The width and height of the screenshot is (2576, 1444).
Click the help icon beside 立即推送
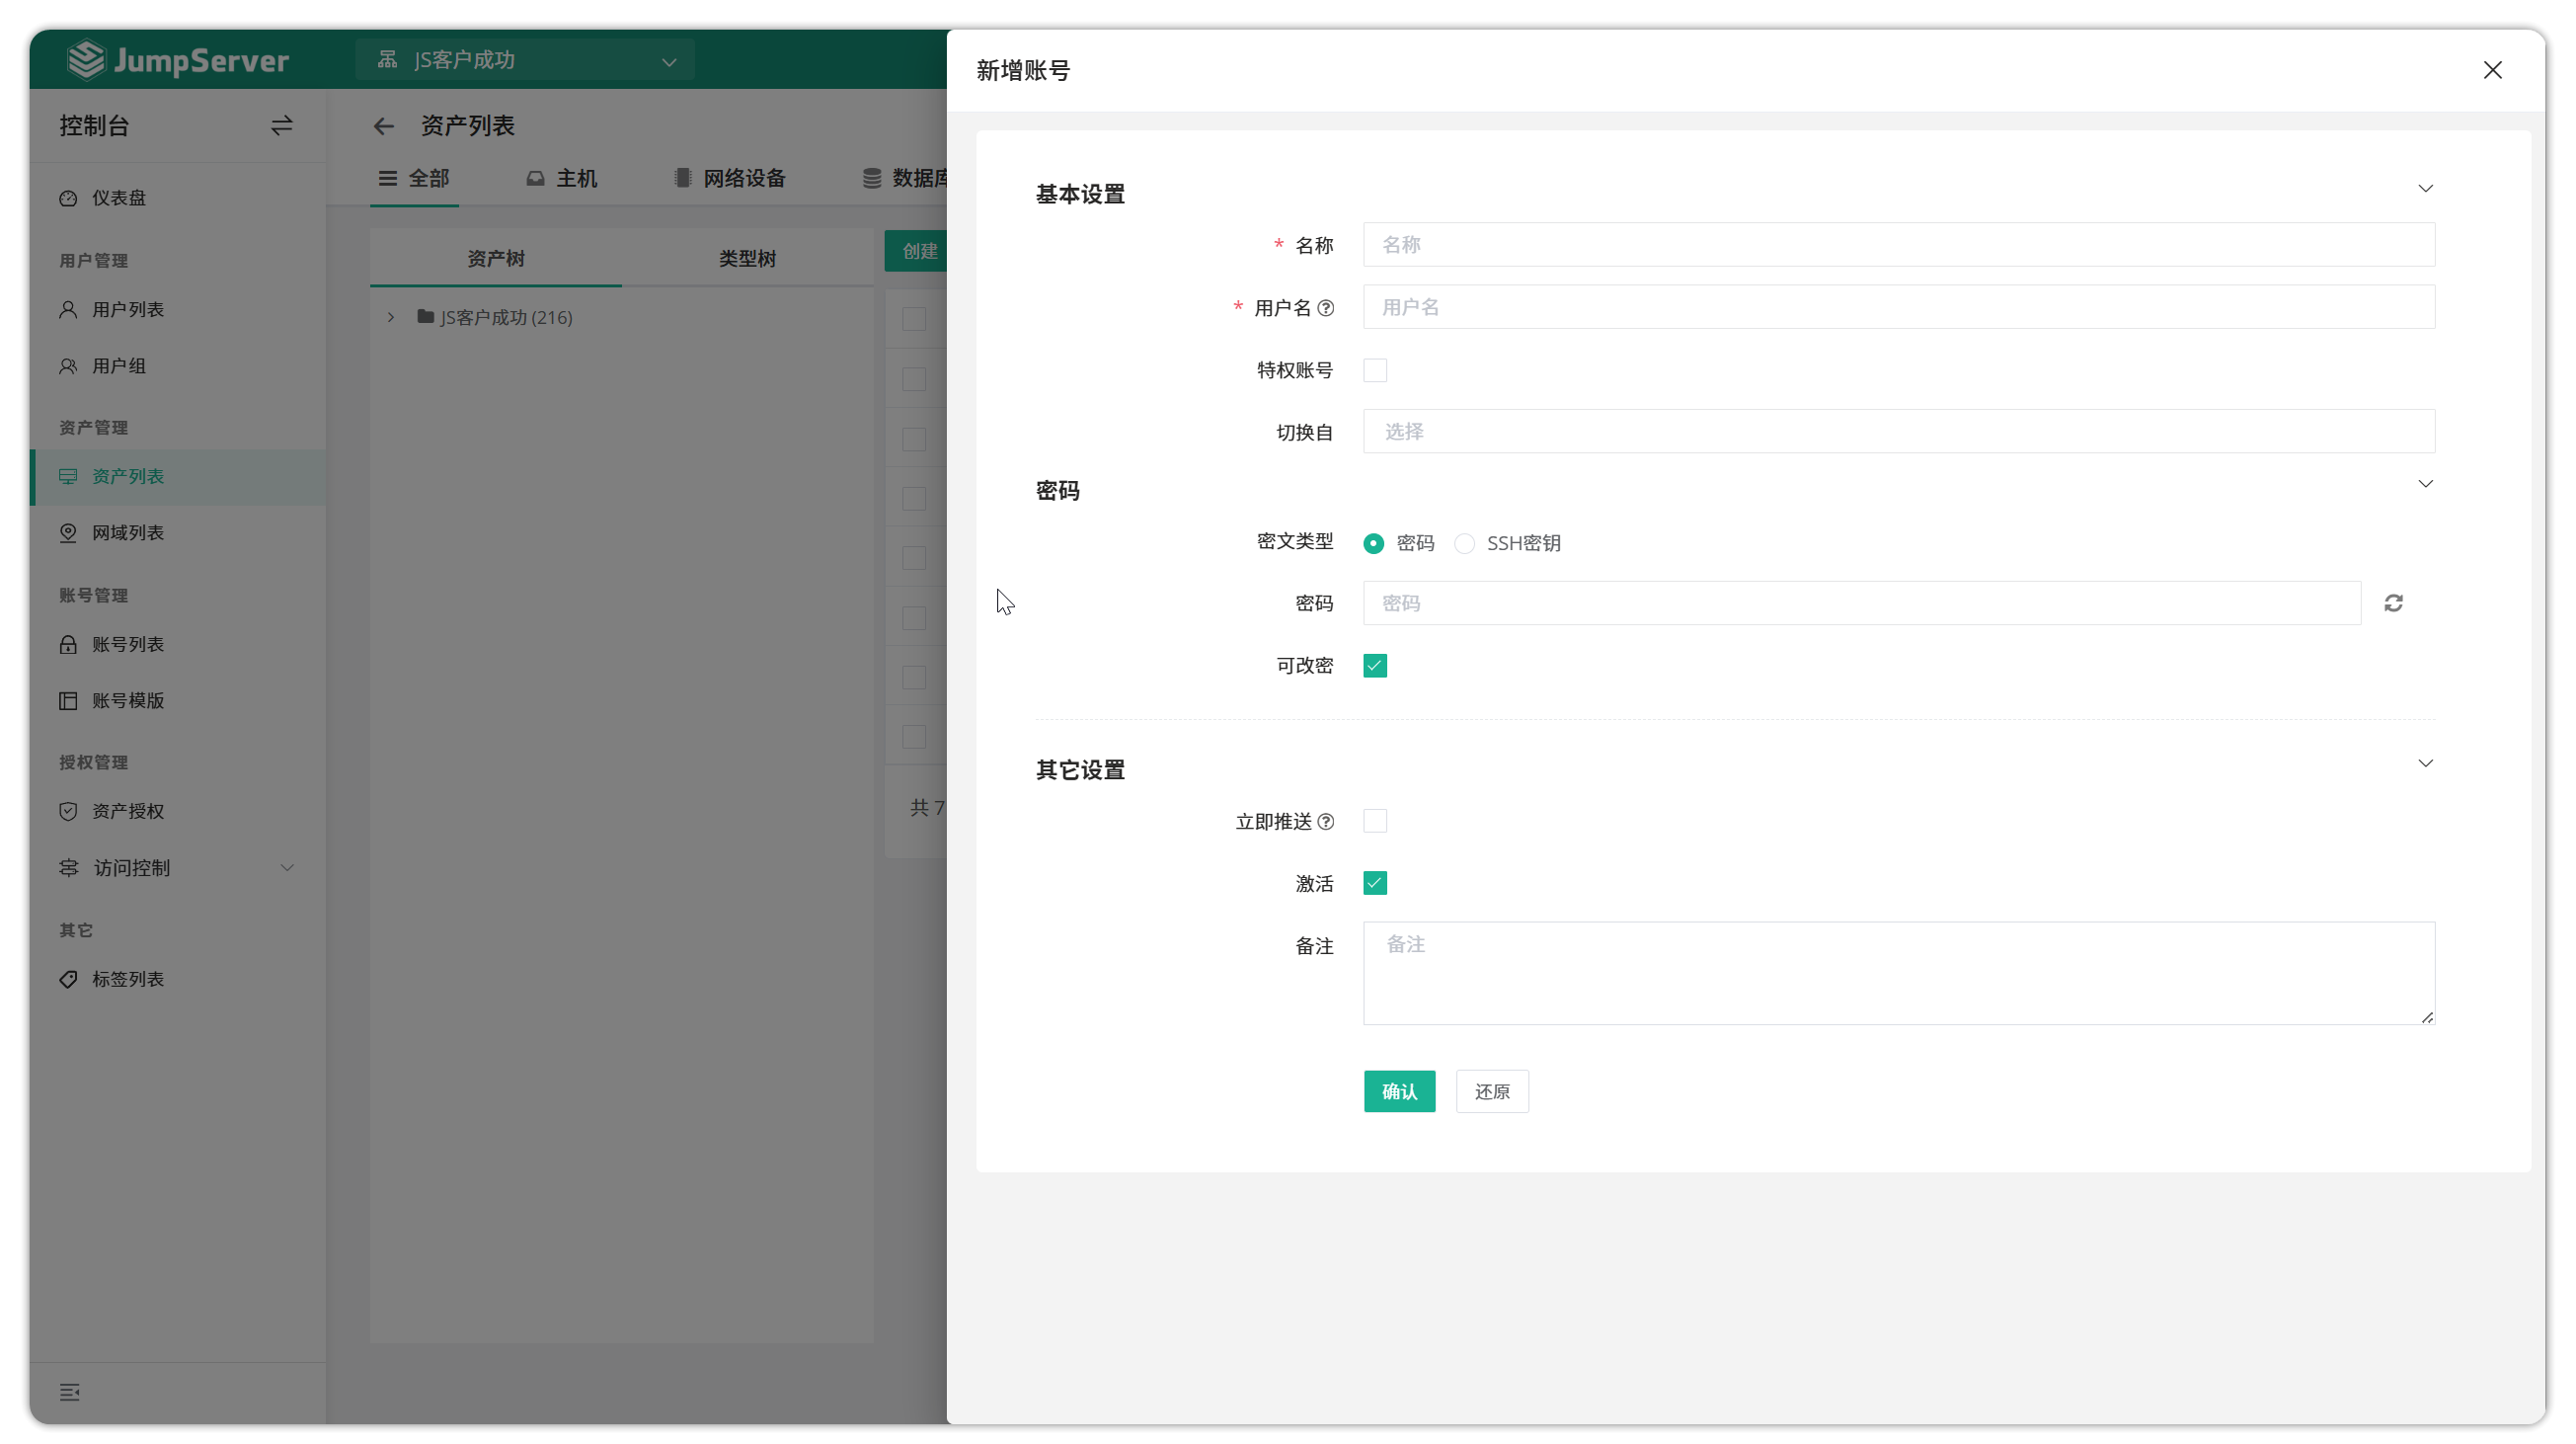click(x=1326, y=822)
